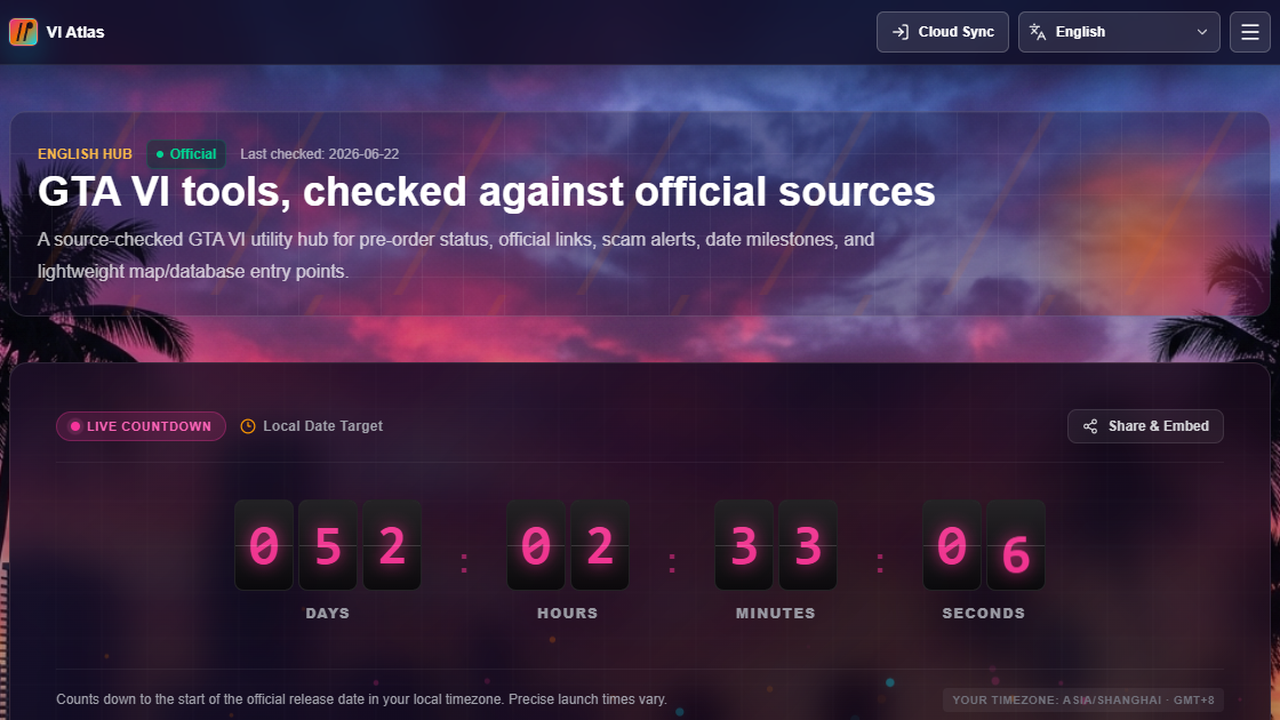Click the countdown note about local timezone
This screenshot has height=720, width=1280.
tap(361, 699)
